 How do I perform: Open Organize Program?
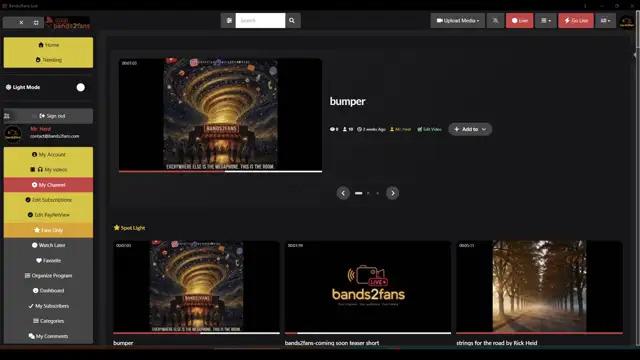click(x=48, y=276)
